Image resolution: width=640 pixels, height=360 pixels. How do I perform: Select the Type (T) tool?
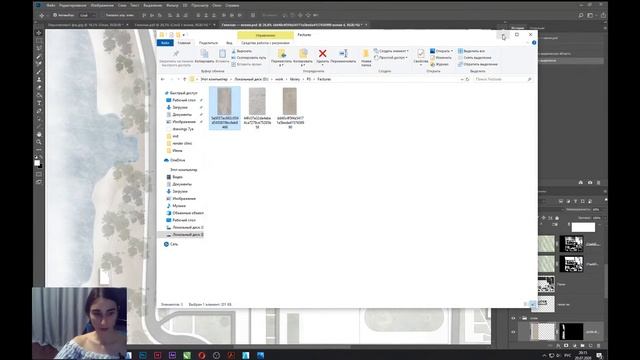tap(39, 103)
